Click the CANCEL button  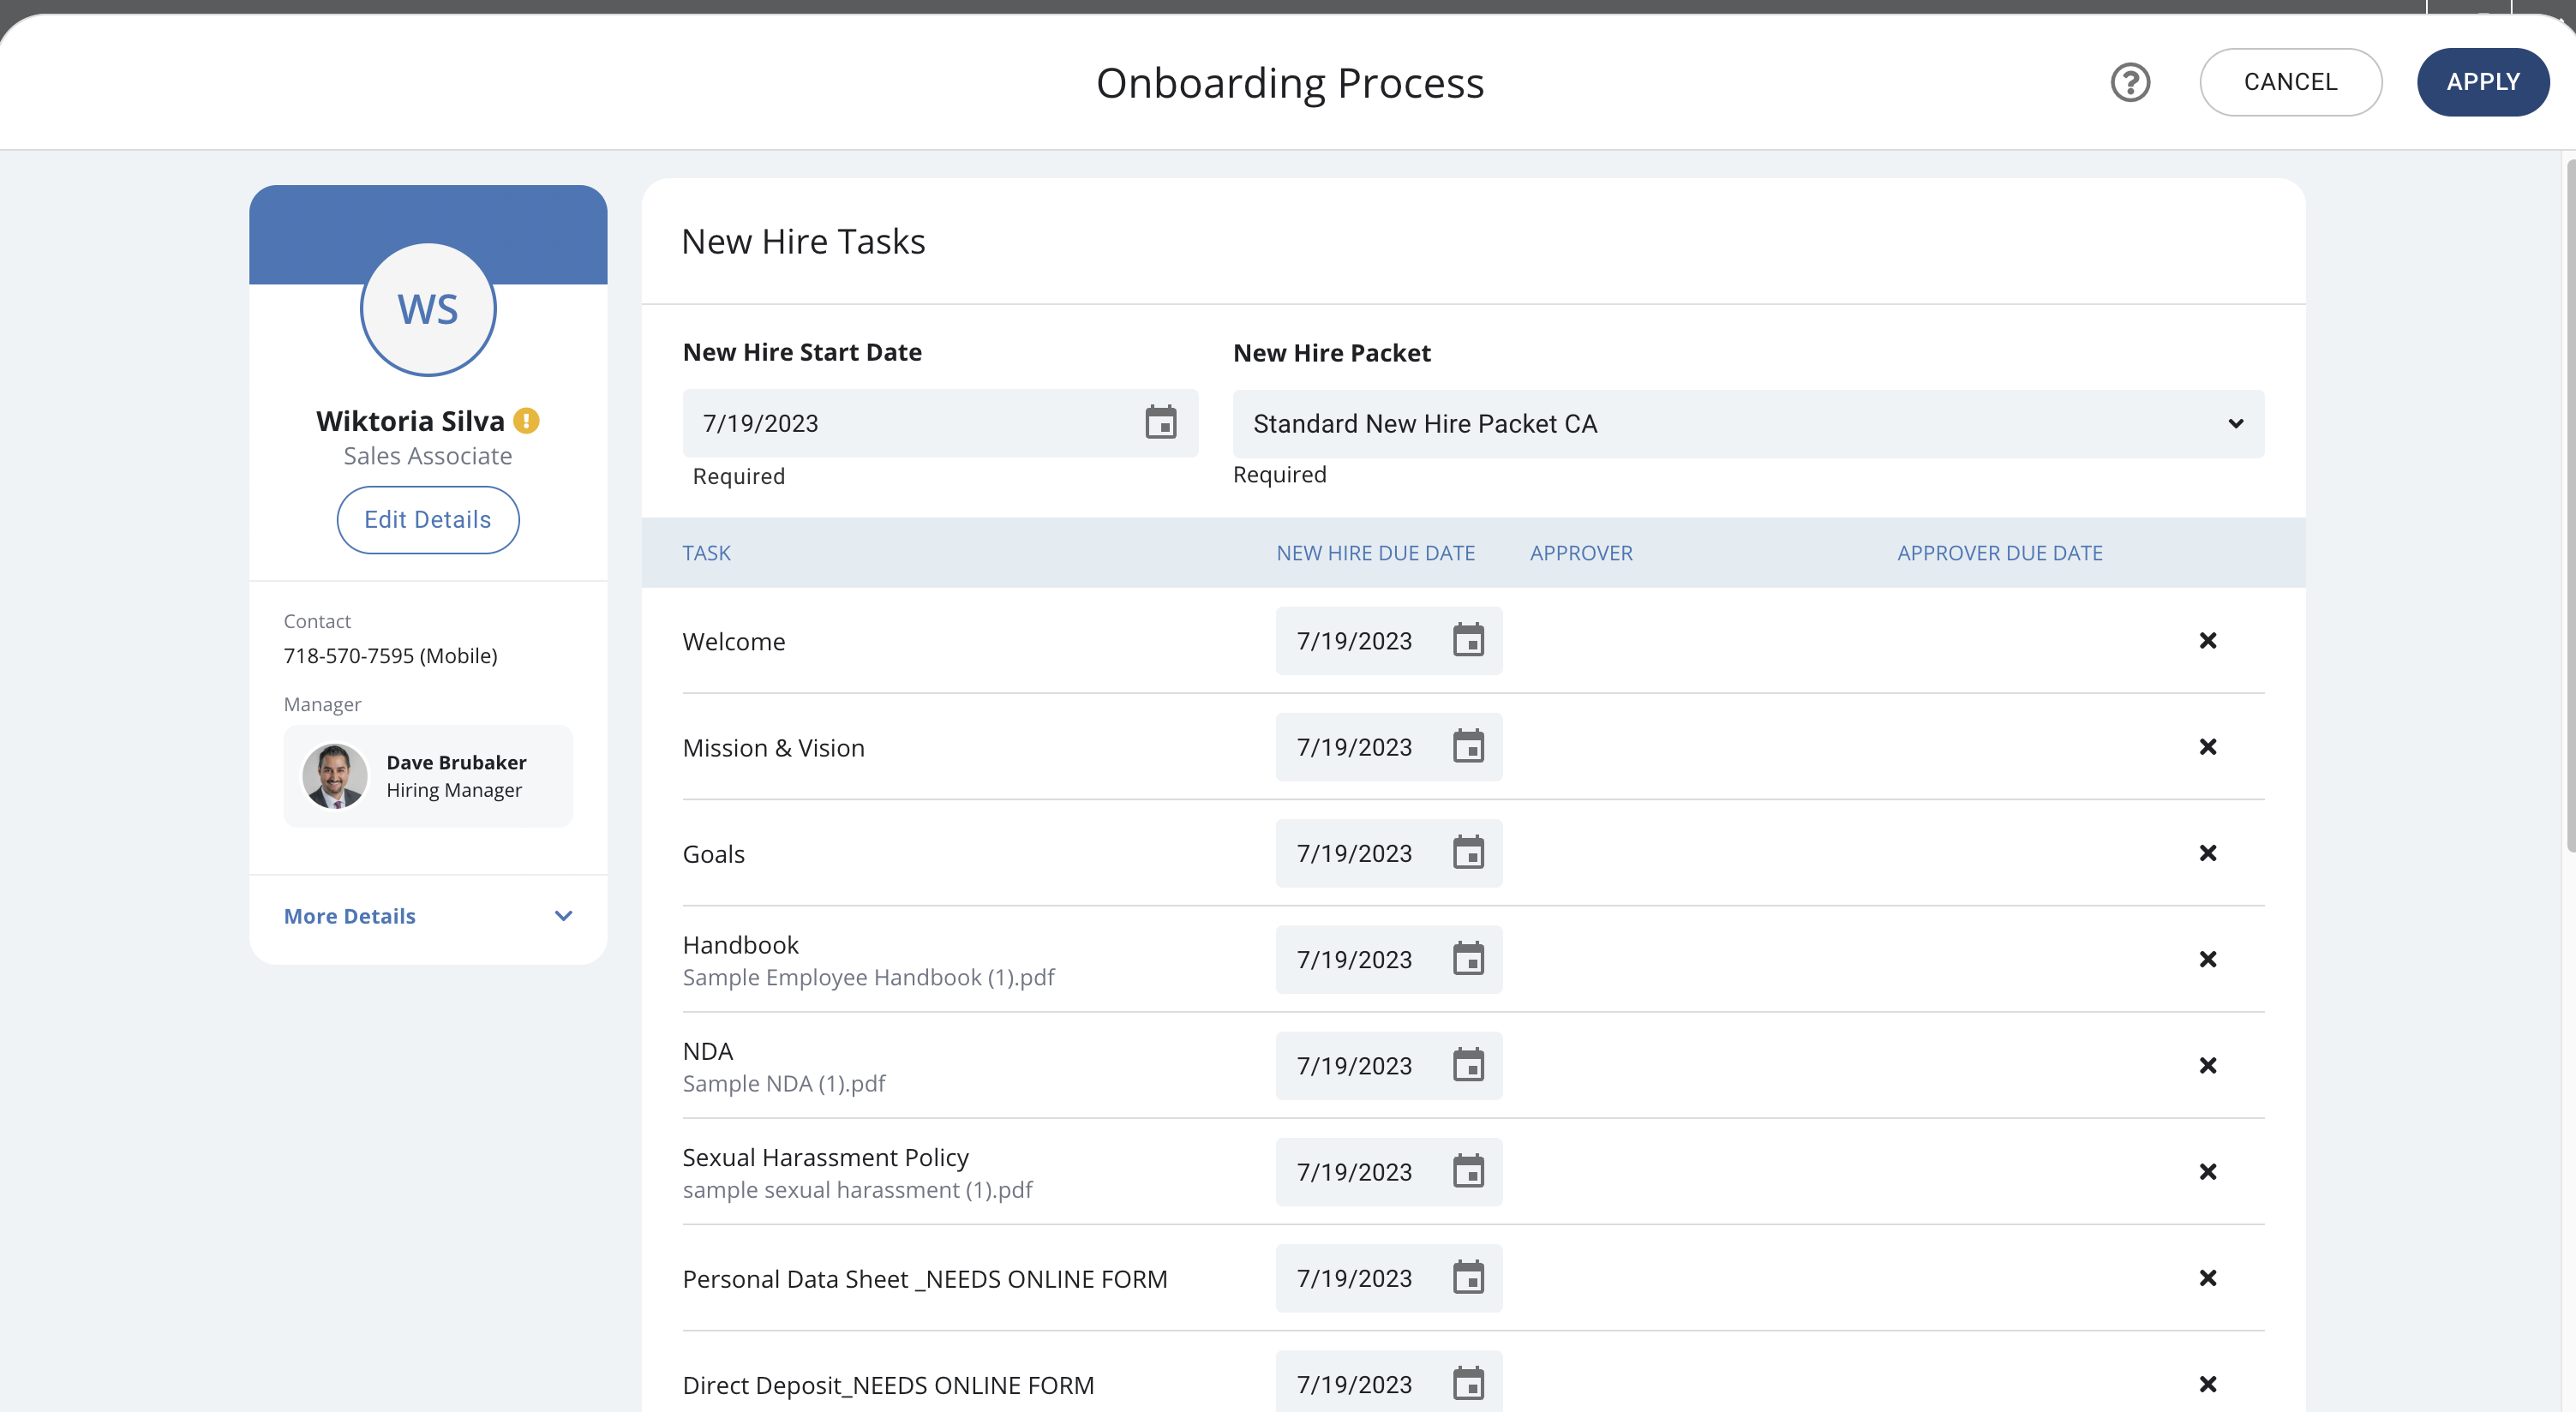coord(2290,82)
